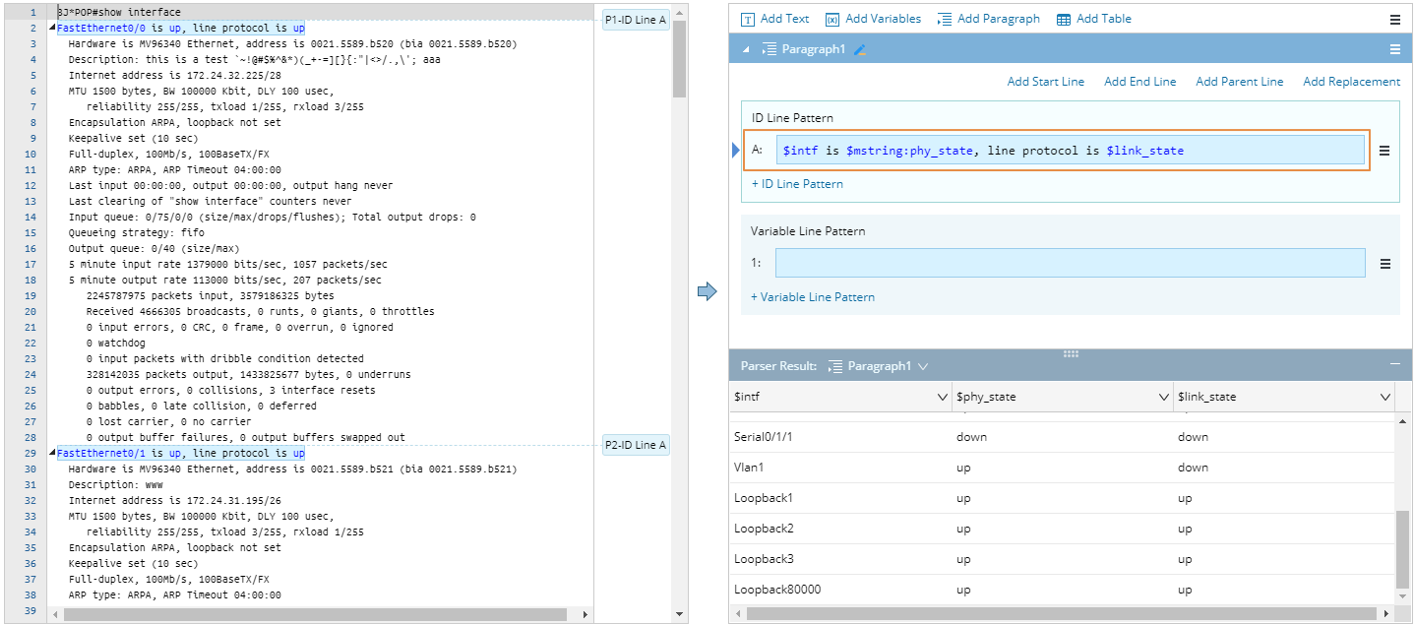1416x627 pixels.
Task: Open the hamburger menu in top toolbar
Action: (1395, 19)
